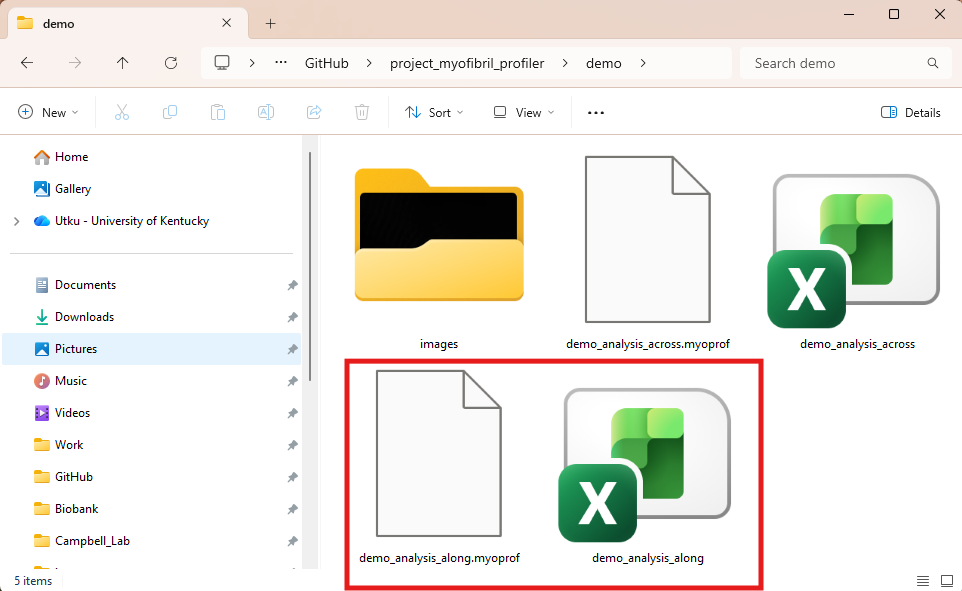Expand chevron after demo breadcrumb
Screen dimensions: 962x591
pyautogui.click(x=643, y=63)
